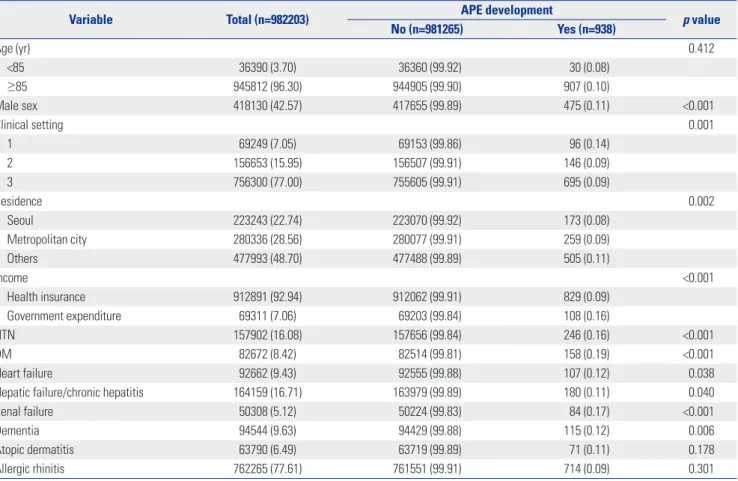Click cell 158 (0.19)
738x481 pixels.
click(586, 354)
